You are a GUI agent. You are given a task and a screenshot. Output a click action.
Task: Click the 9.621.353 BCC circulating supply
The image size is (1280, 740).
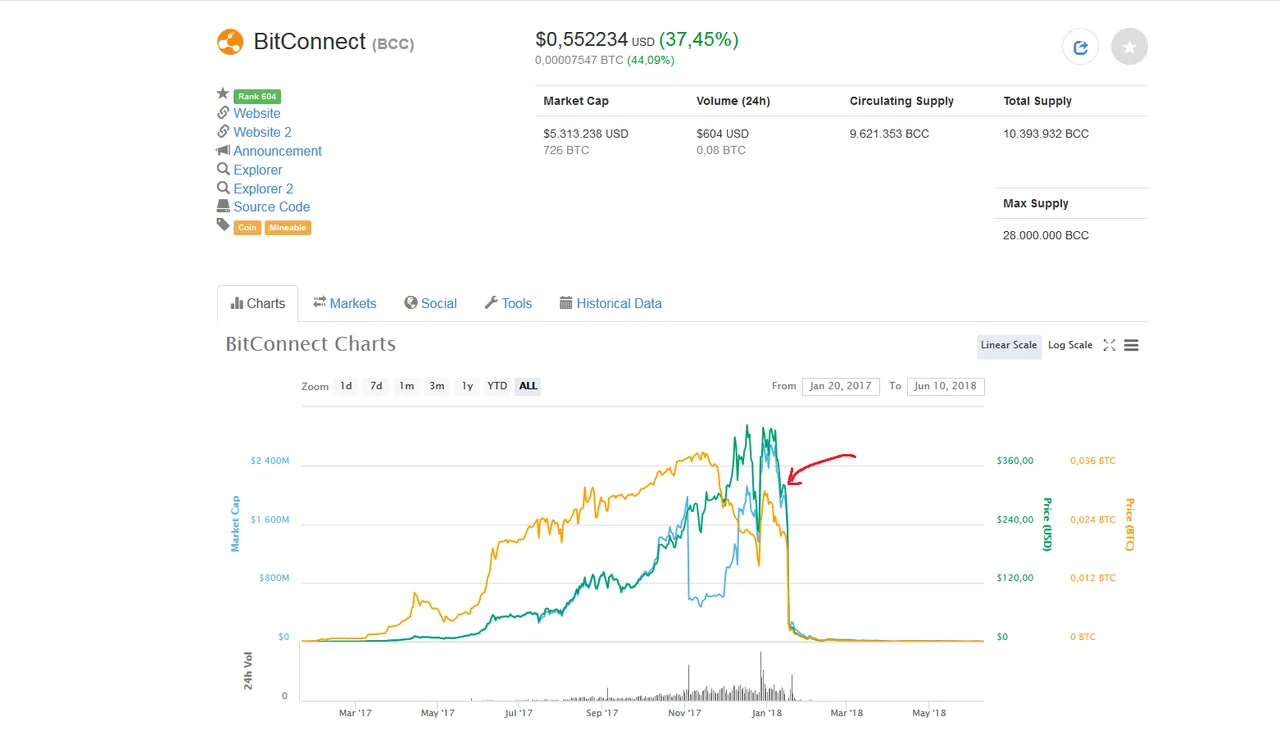pos(889,134)
